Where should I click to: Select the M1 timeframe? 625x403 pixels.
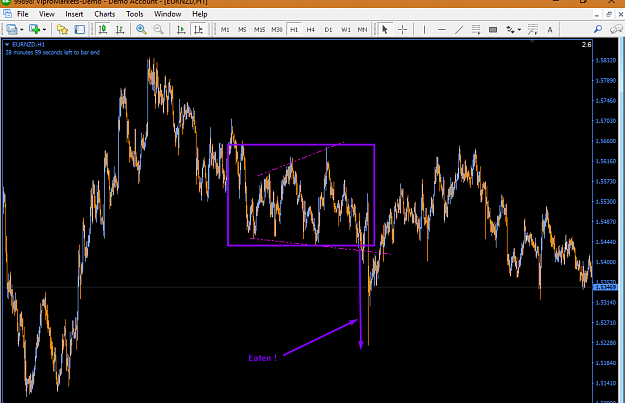pyautogui.click(x=225, y=29)
